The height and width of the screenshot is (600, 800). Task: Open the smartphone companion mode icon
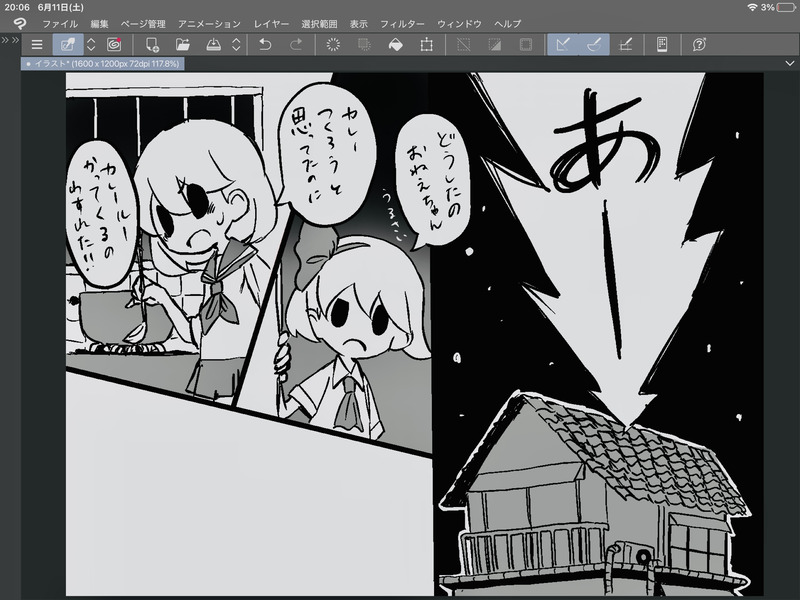(662, 44)
